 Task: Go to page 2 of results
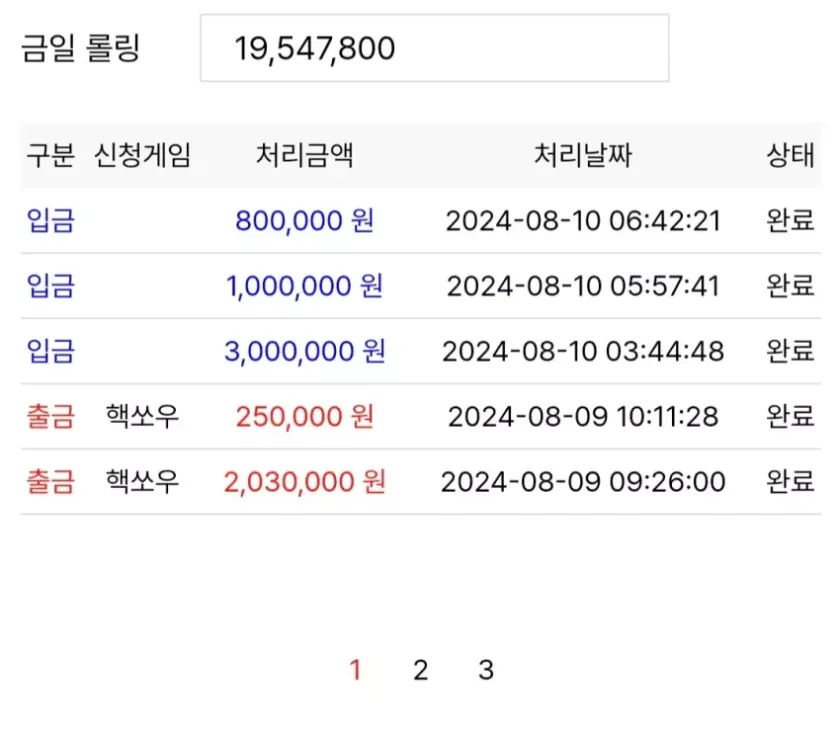click(x=420, y=670)
